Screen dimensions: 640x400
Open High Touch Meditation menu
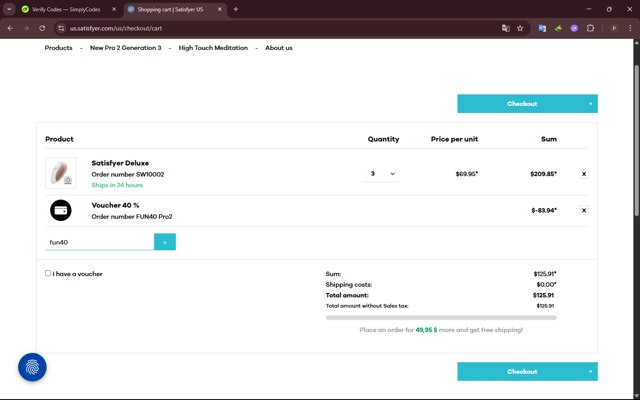[213, 48]
